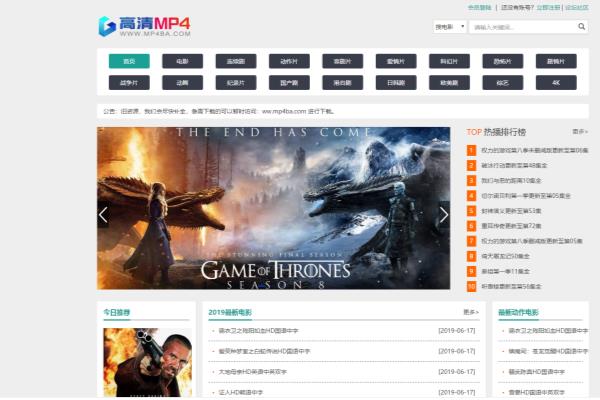Viewport: 600px width, 400px height.
Task: Open the 剧情片 nav category
Action: pyautogui.click(x=556, y=61)
